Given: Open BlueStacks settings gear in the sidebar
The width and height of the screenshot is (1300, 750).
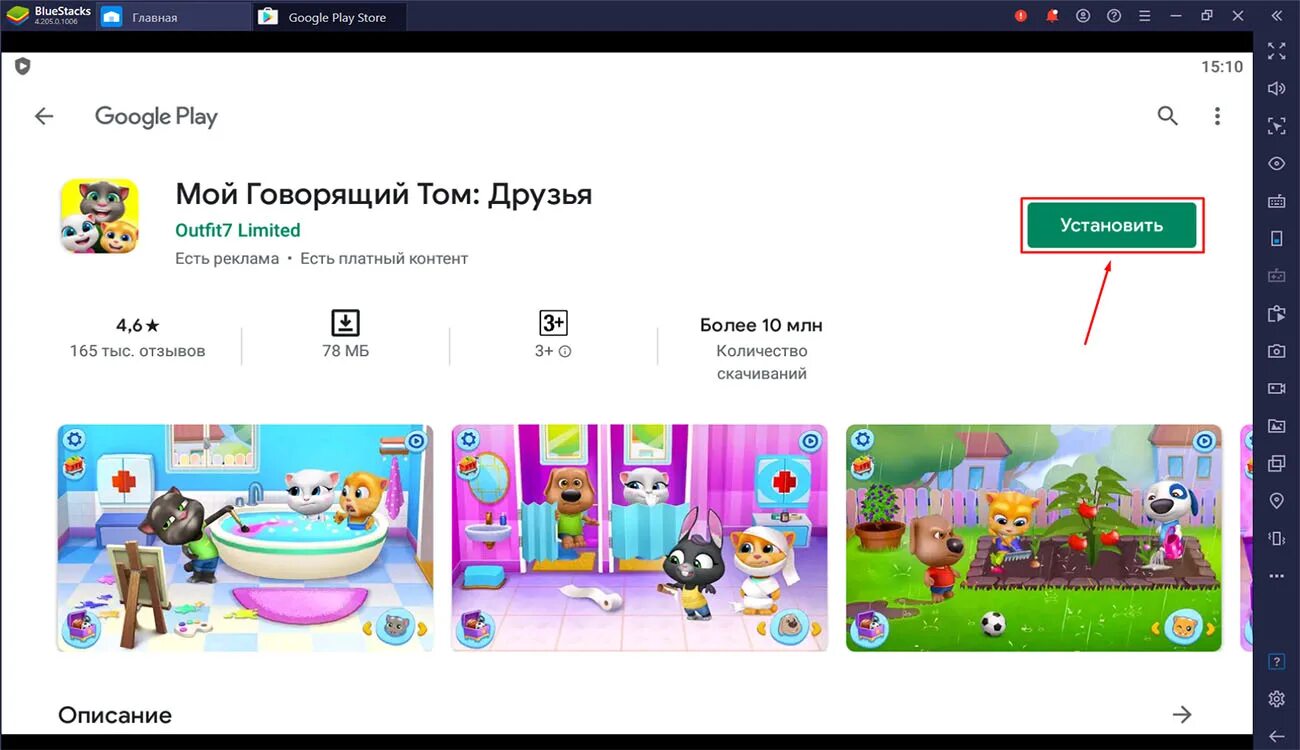Looking at the screenshot, I should 1276,699.
